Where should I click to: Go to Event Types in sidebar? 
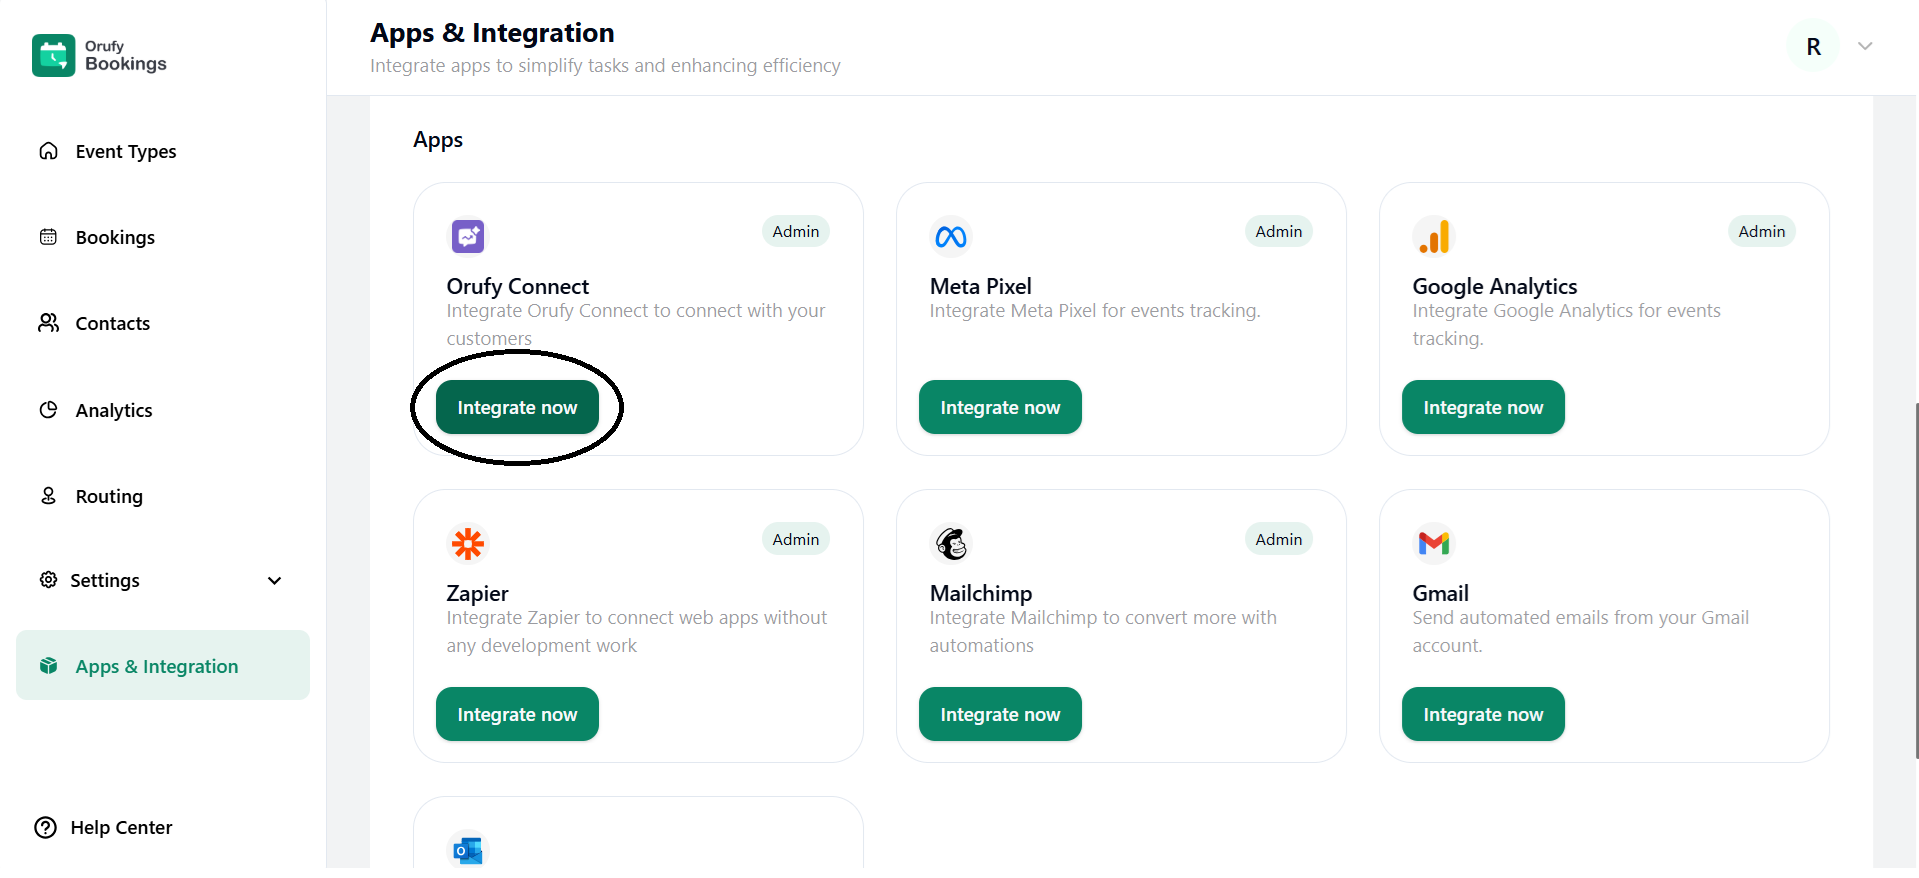(125, 152)
